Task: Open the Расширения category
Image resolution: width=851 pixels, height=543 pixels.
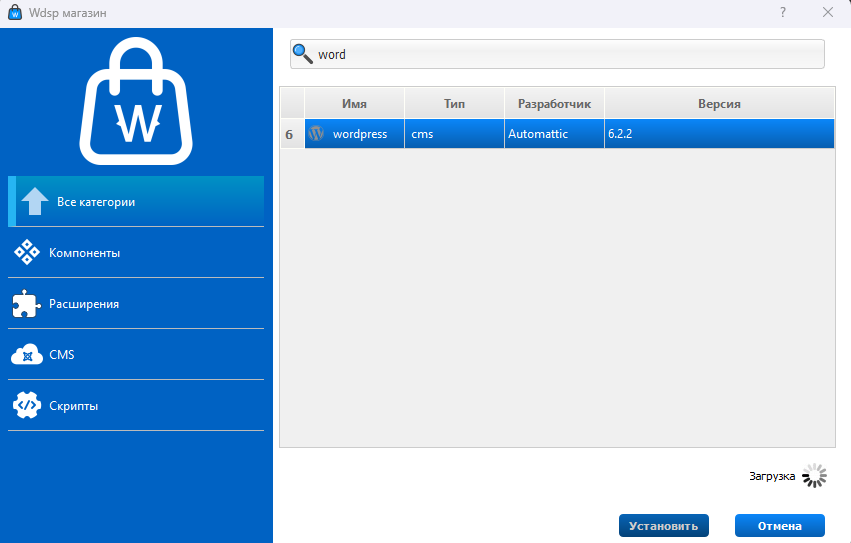Action: [x=136, y=304]
